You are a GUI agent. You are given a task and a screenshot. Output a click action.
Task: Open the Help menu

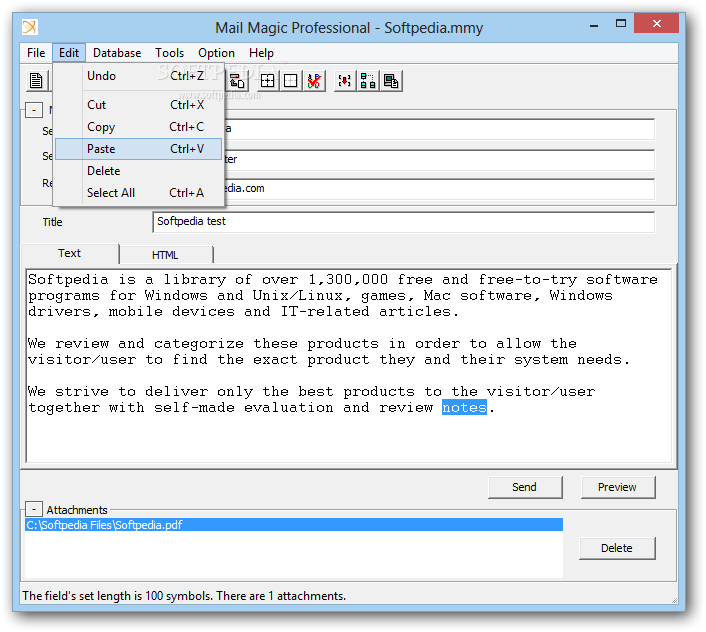pyautogui.click(x=261, y=53)
